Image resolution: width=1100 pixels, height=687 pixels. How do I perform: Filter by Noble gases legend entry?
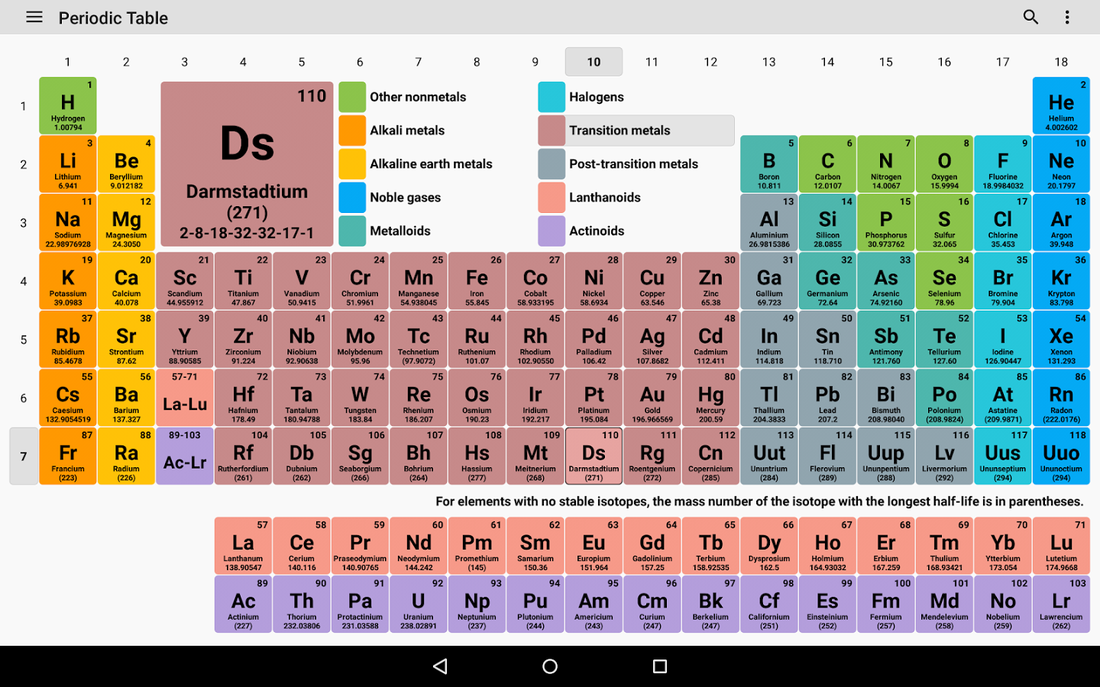[x=437, y=197]
